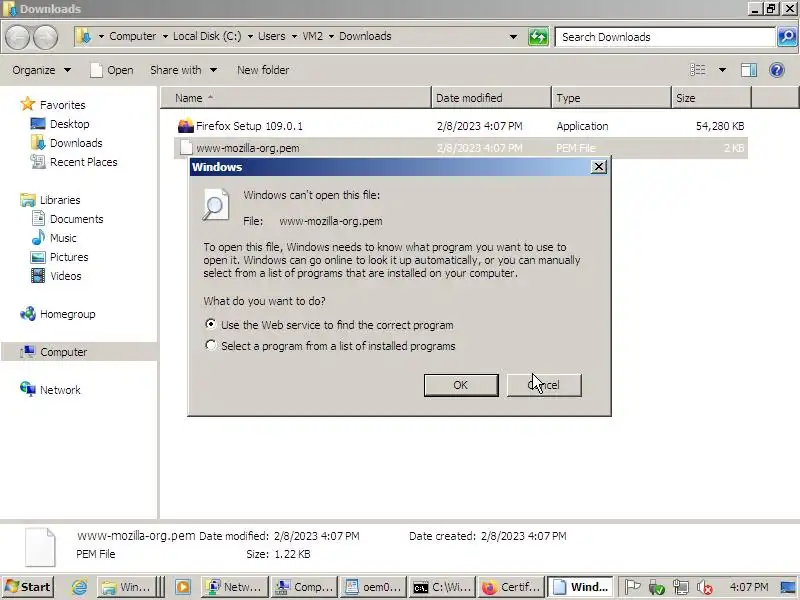The height and width of the screenshot is (600, 800).
Task: Click Action Center flag in tray
Action: (x=632, y=587)
